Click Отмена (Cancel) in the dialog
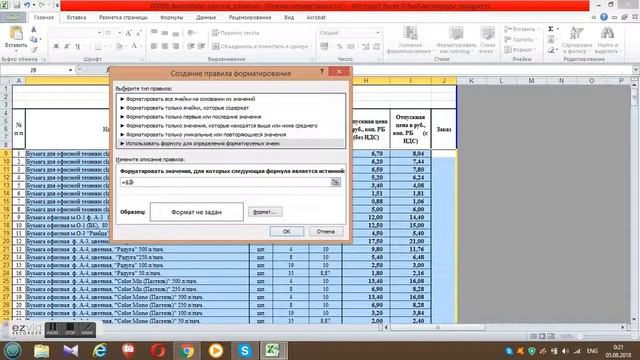Image resolution: width=640 pixels, height=360 pixels. [x=326, y=231]
